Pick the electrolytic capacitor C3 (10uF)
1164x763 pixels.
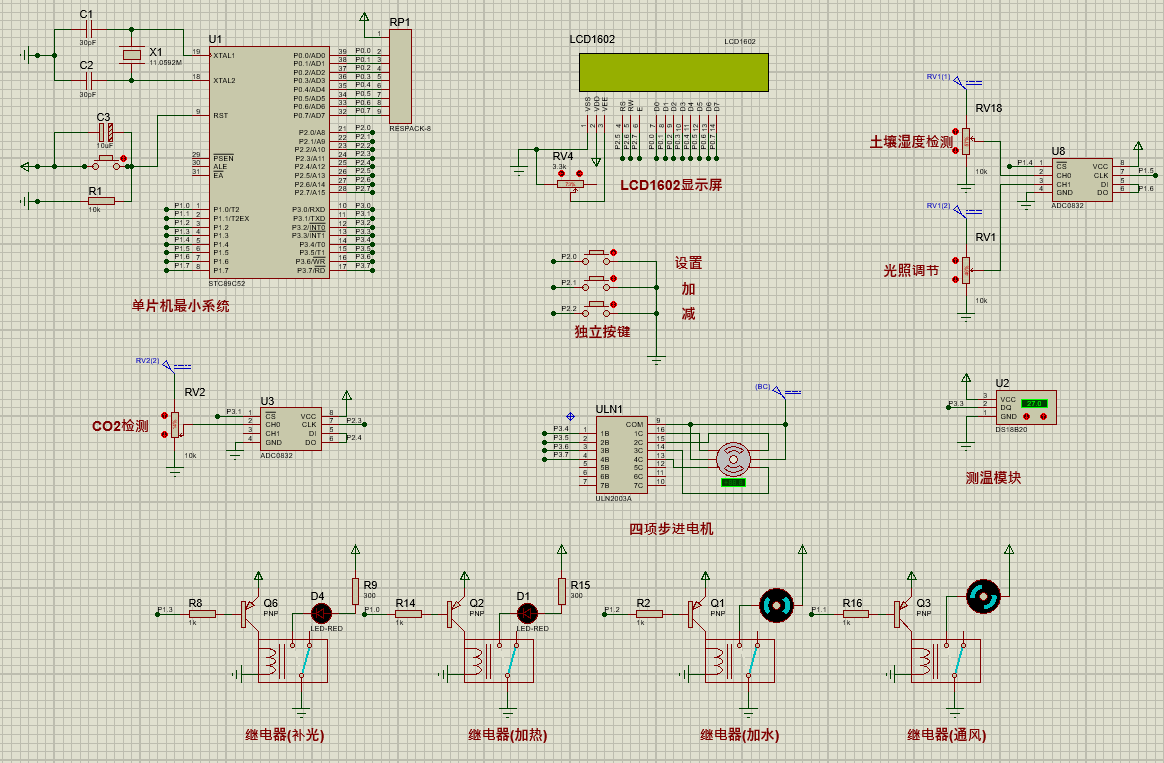point(106,133)
